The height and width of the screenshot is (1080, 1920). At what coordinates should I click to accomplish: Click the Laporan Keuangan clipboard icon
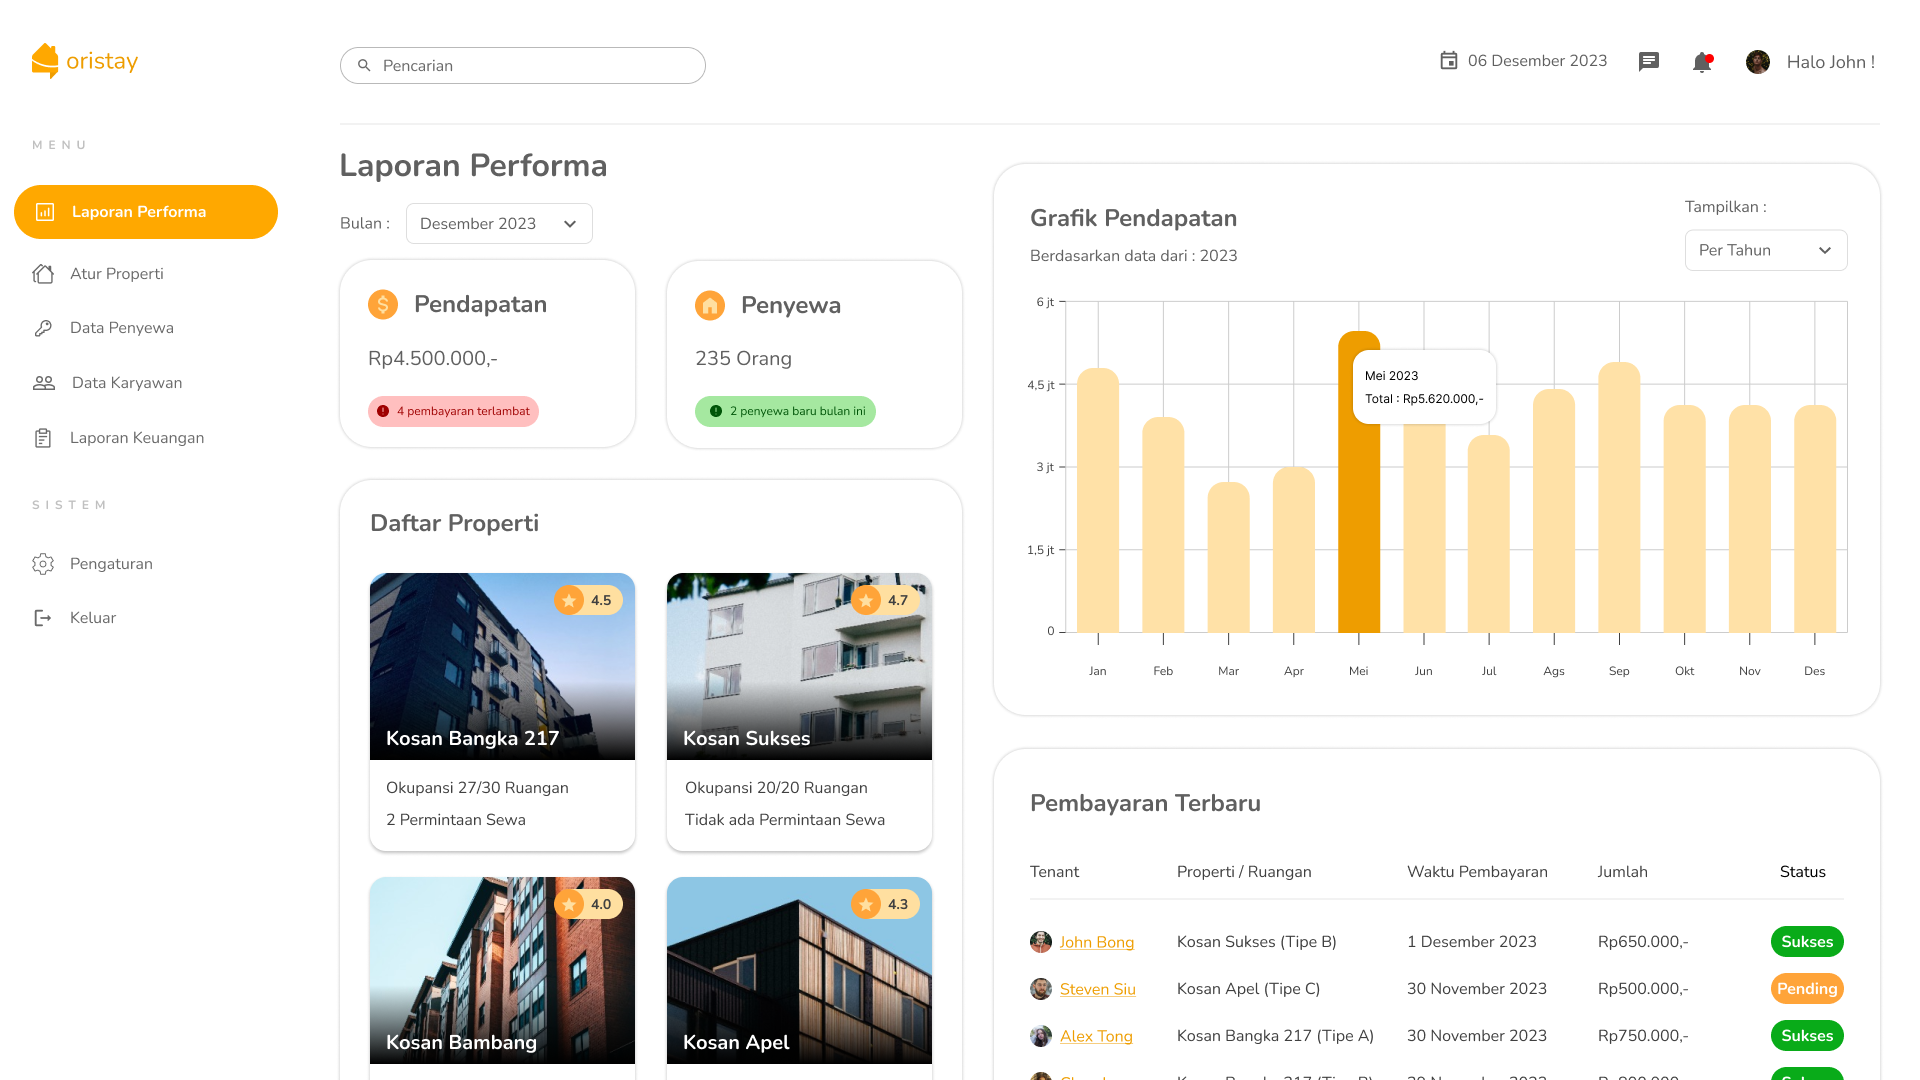click(43, 438)
